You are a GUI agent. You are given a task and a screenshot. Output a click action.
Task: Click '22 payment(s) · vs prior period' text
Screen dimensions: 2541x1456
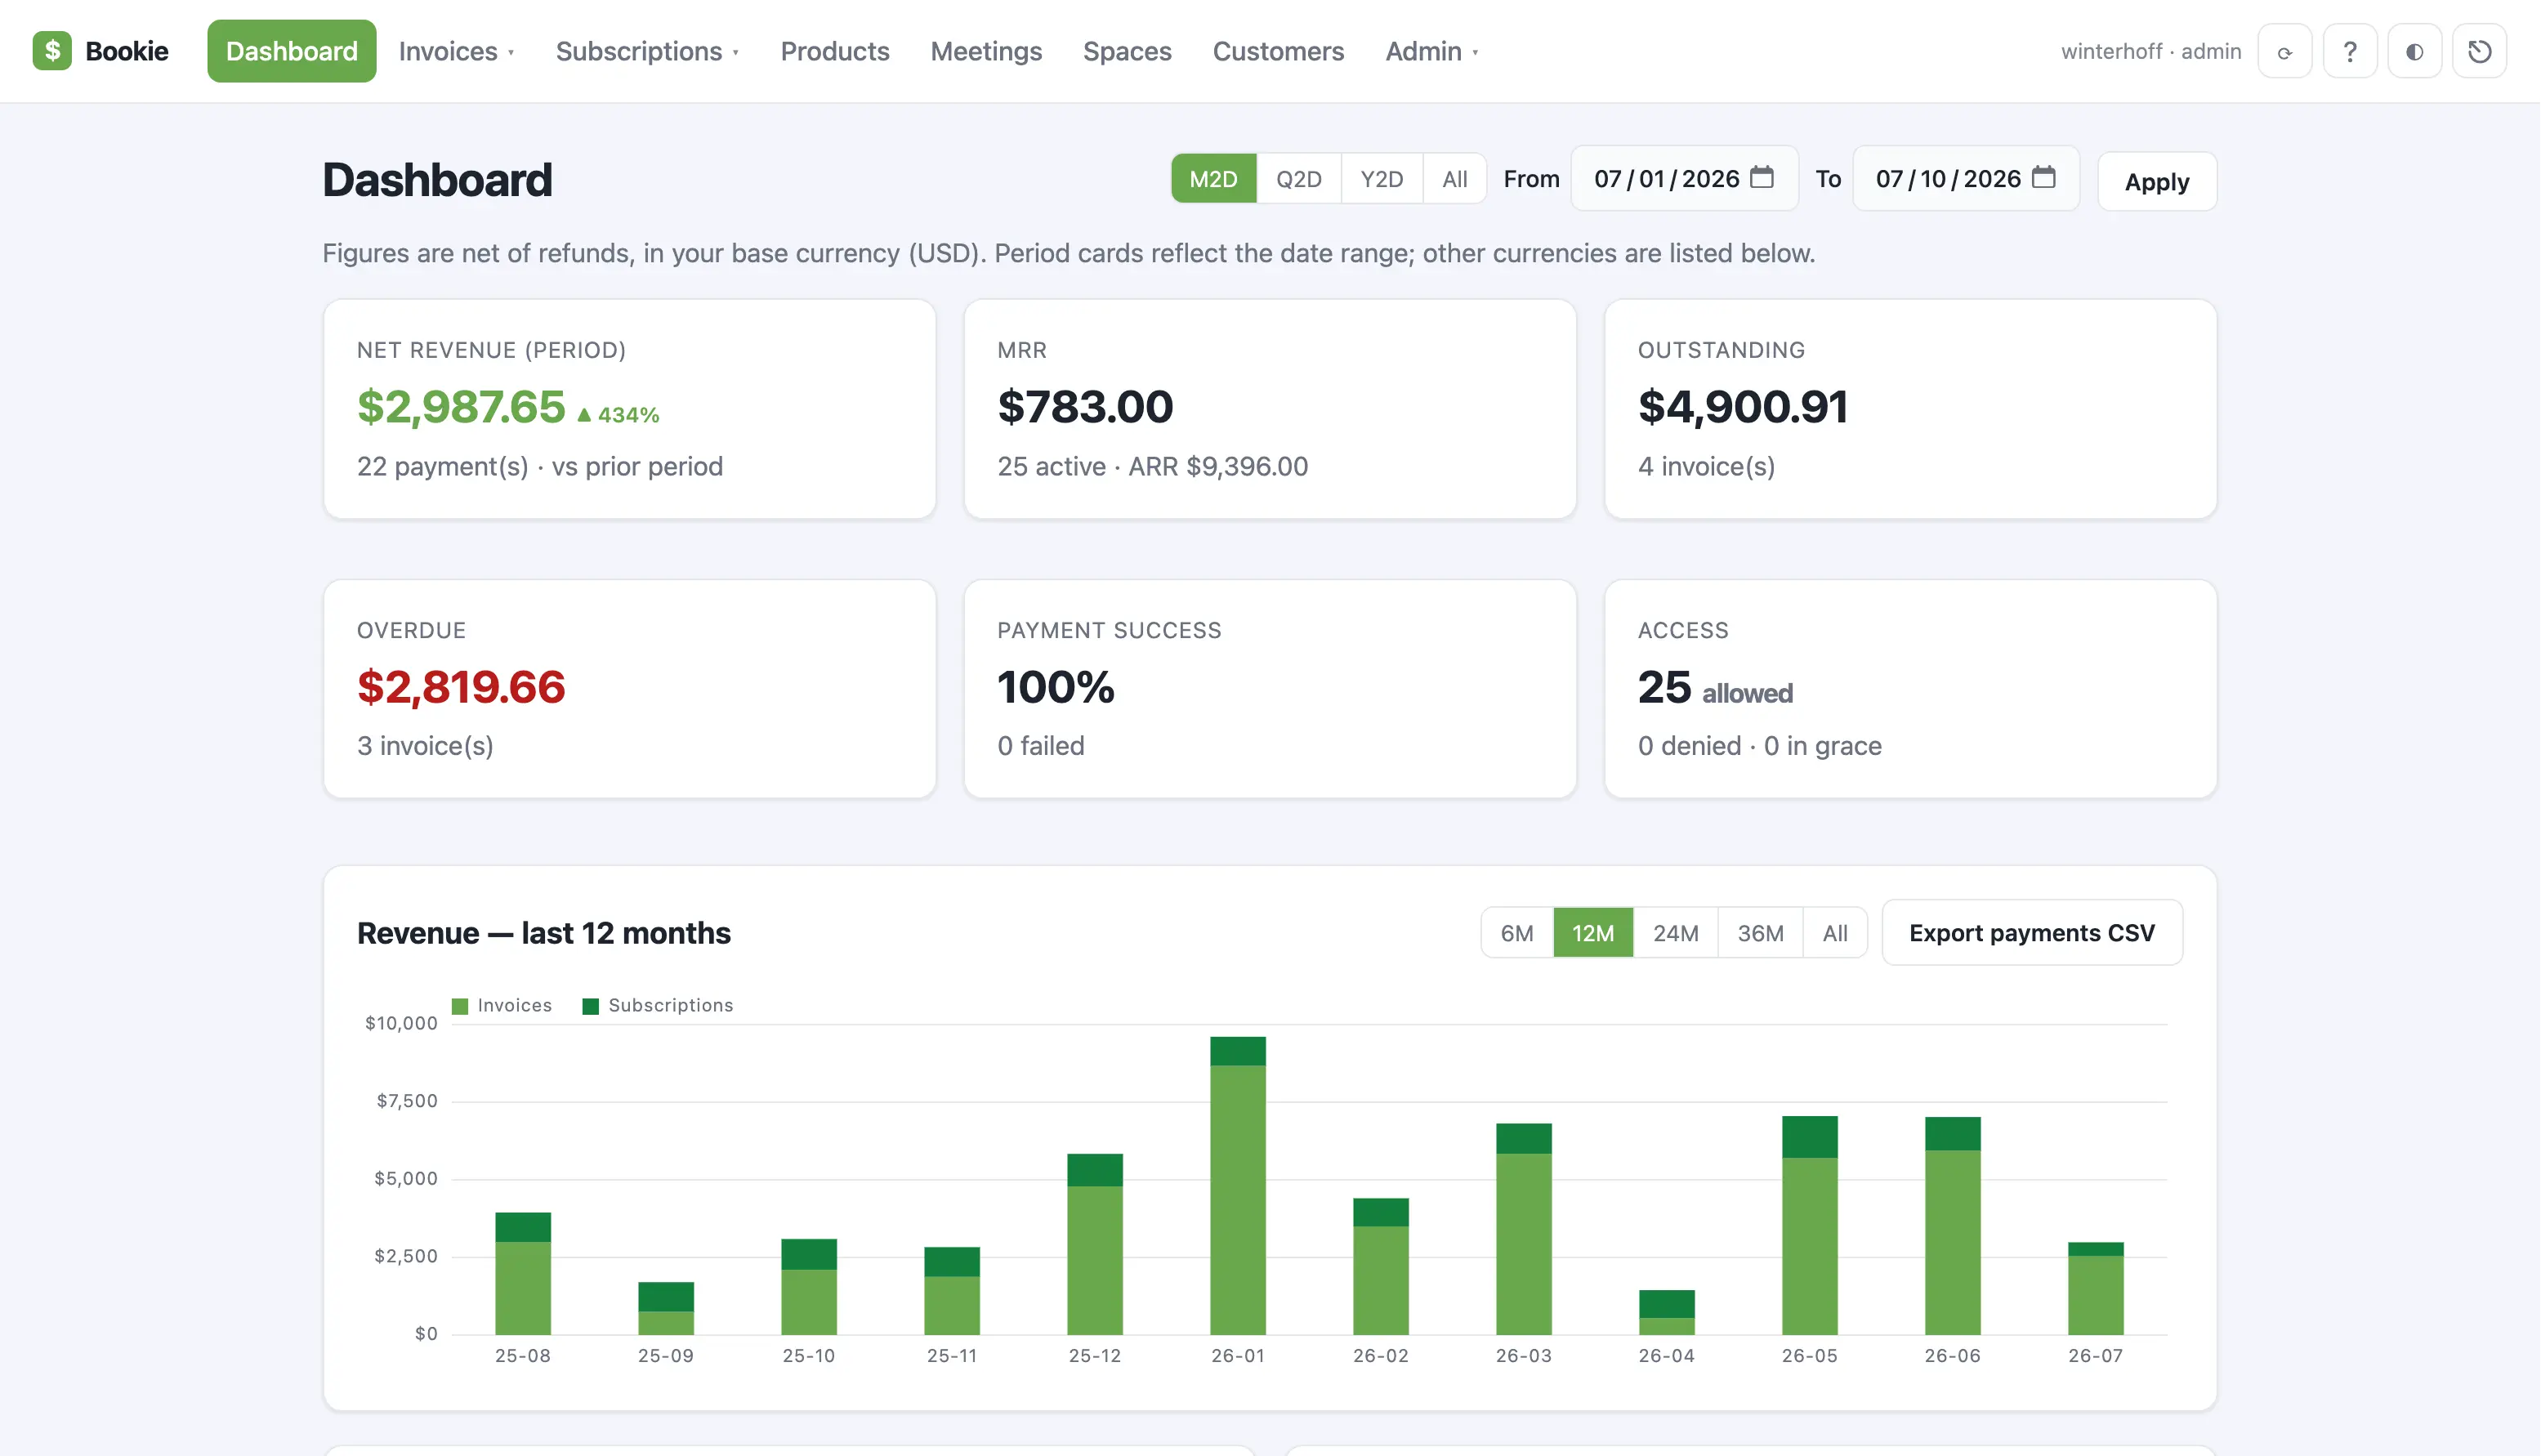540,466
